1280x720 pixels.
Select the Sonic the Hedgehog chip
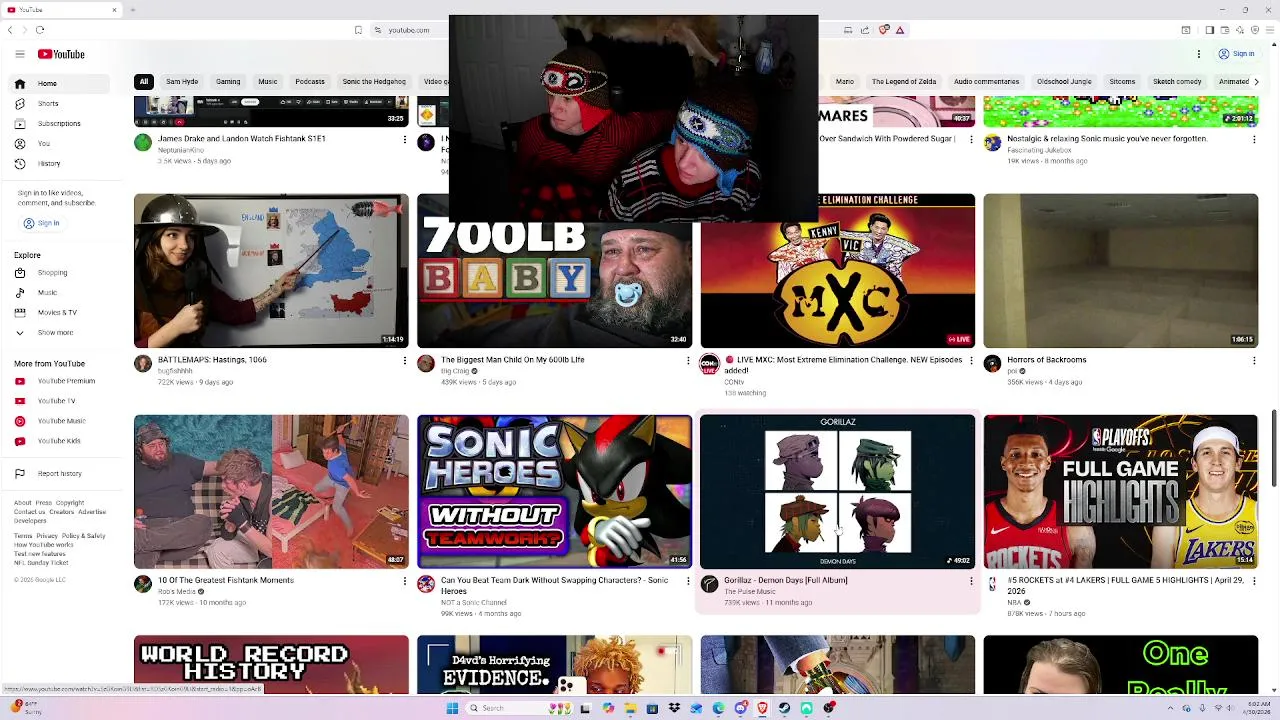374,81
